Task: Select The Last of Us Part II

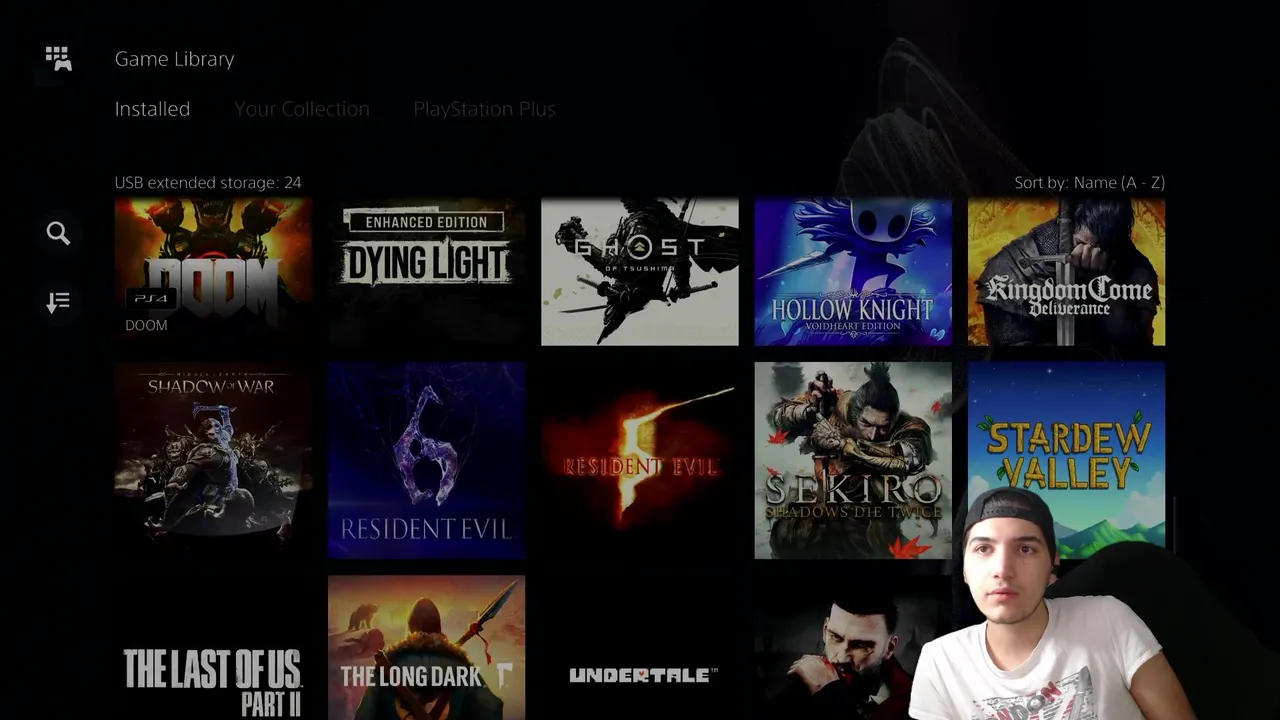Action: [213, 648]
